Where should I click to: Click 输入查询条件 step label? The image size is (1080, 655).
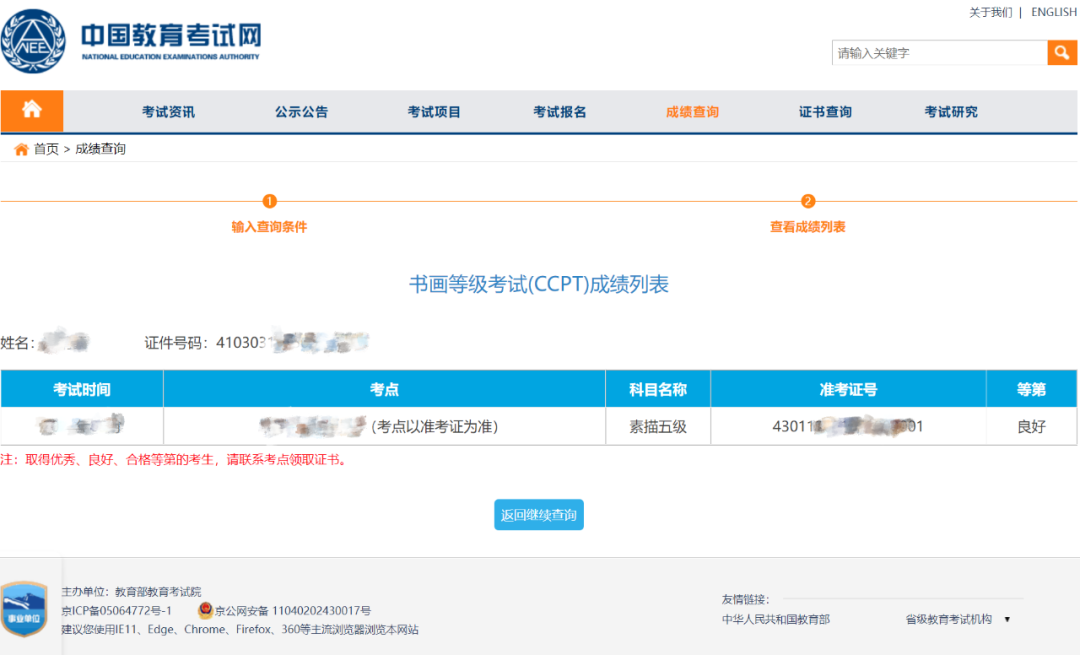coord(269,227)
